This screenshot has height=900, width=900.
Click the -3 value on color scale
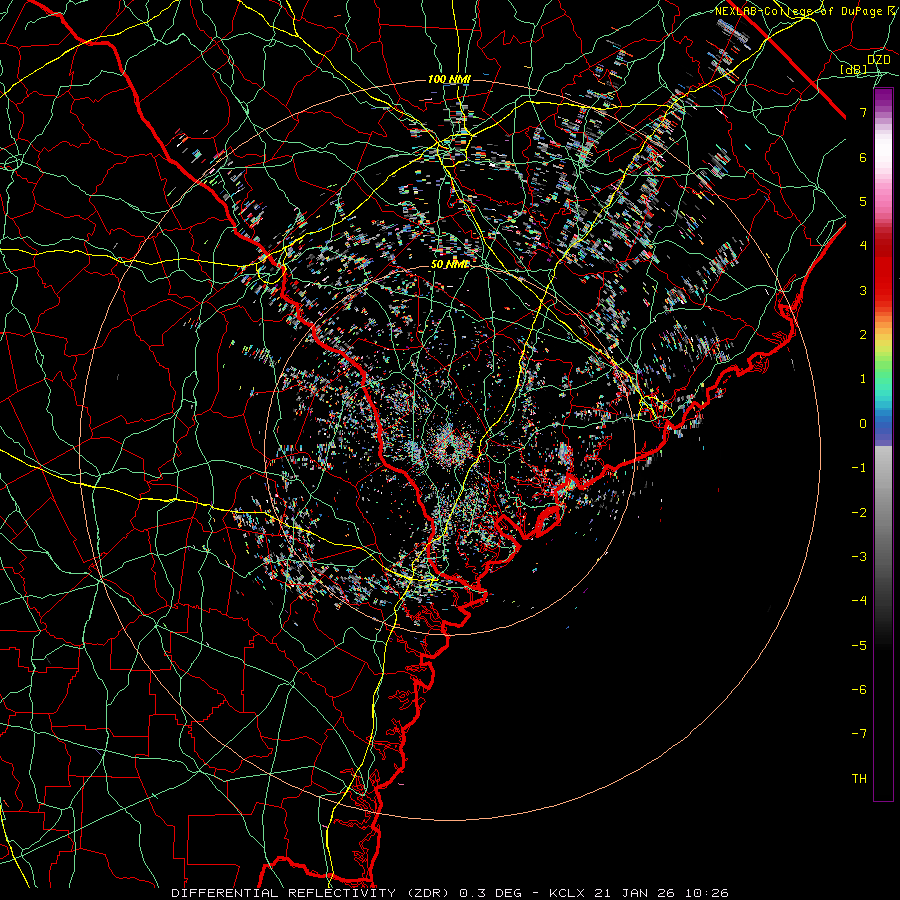859,557
